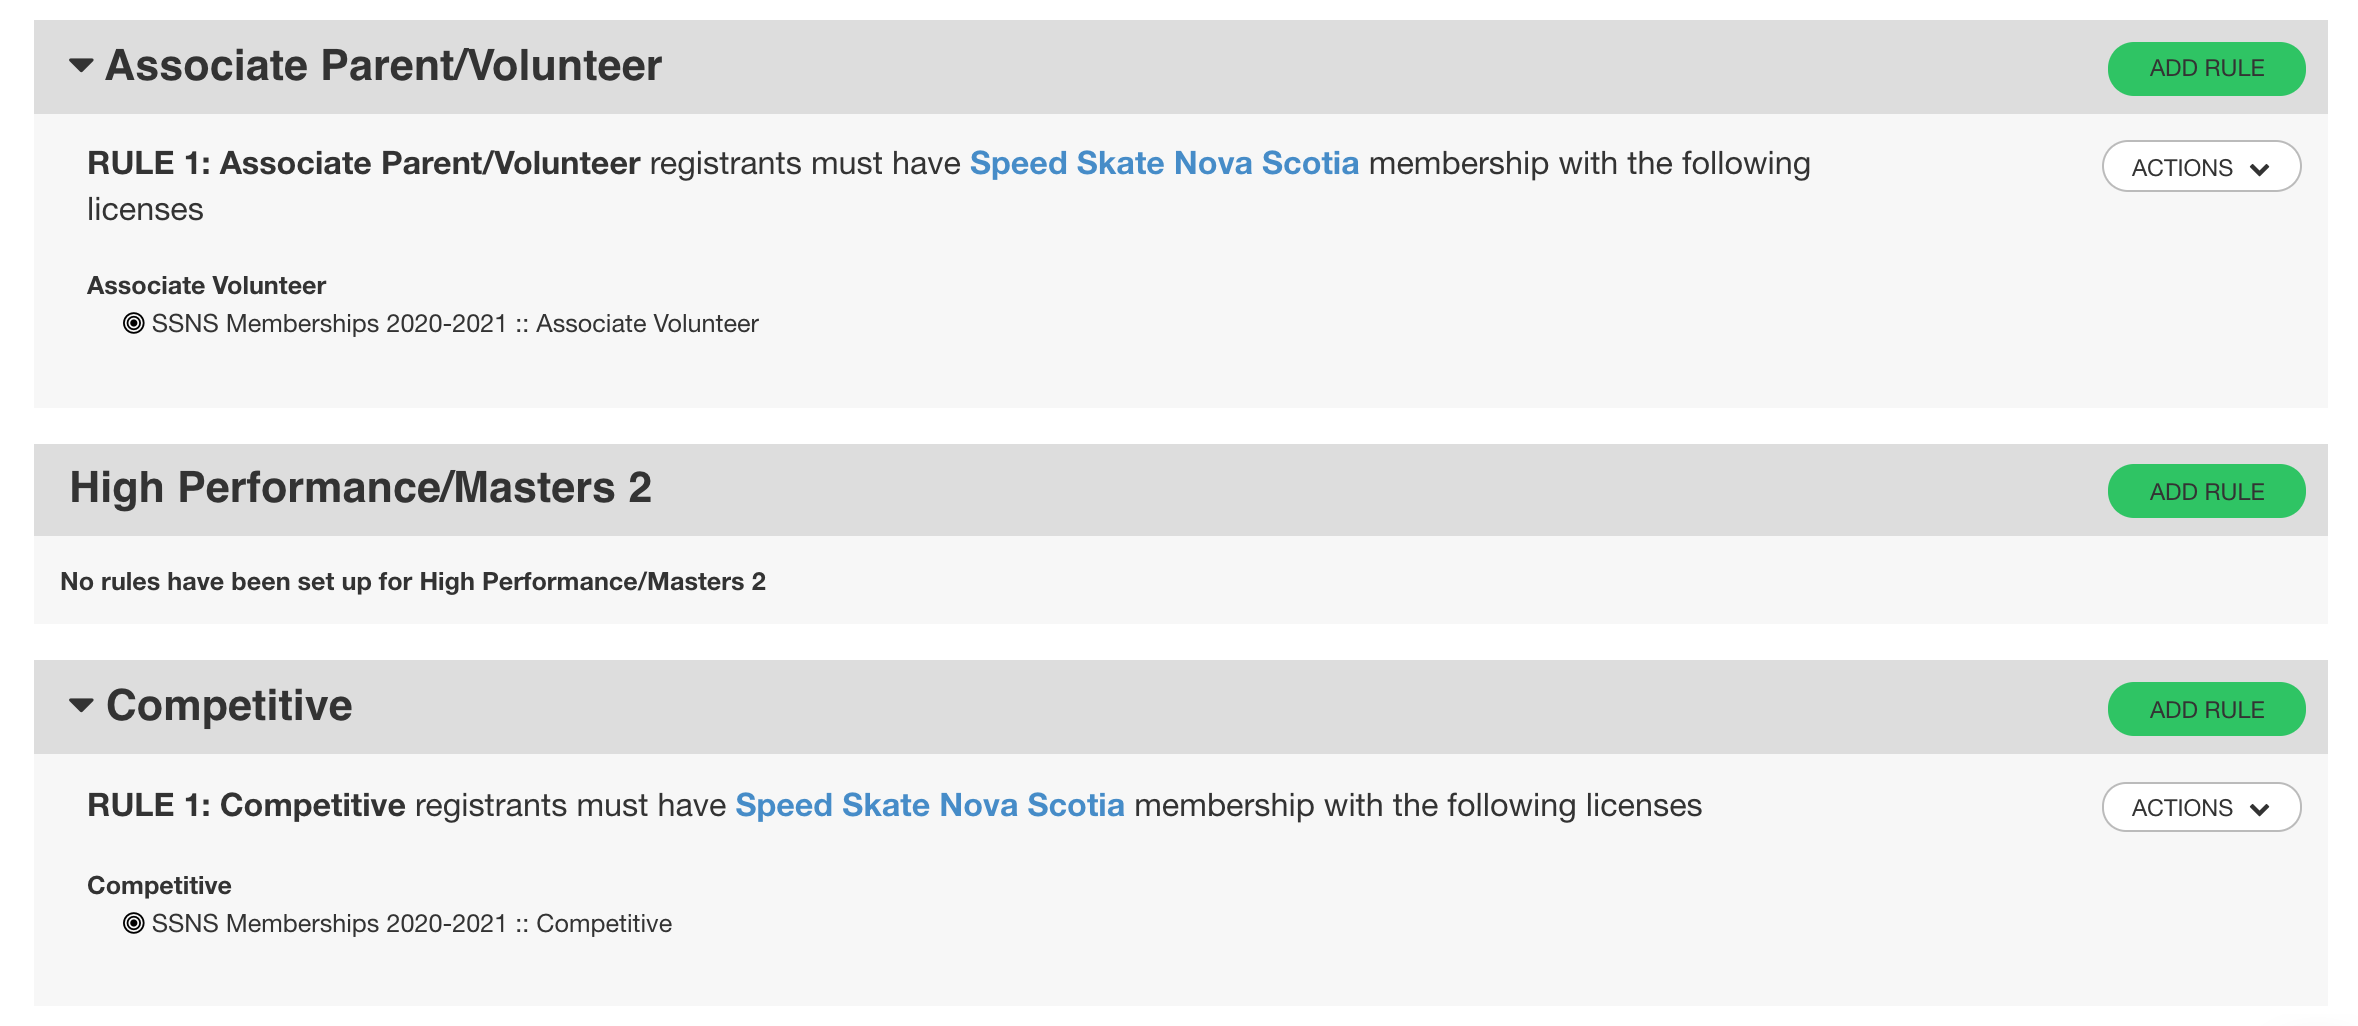Follow Speed Skate Nova Scotia link in Competitive rule
2358x1026 pixels.
click(x=929, y=805)
